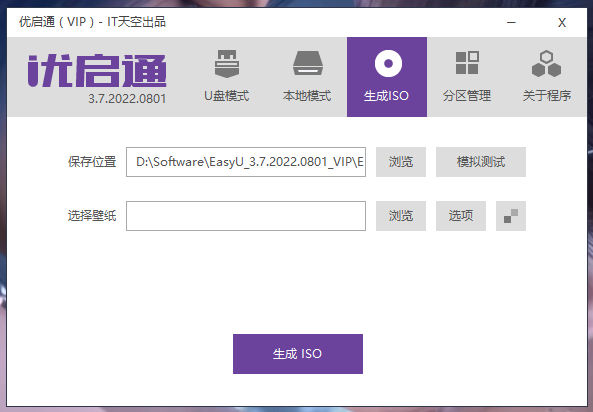This screenshot has height=412, width=593.
Task: Click the small squares icon button
Action: (511, 216)
